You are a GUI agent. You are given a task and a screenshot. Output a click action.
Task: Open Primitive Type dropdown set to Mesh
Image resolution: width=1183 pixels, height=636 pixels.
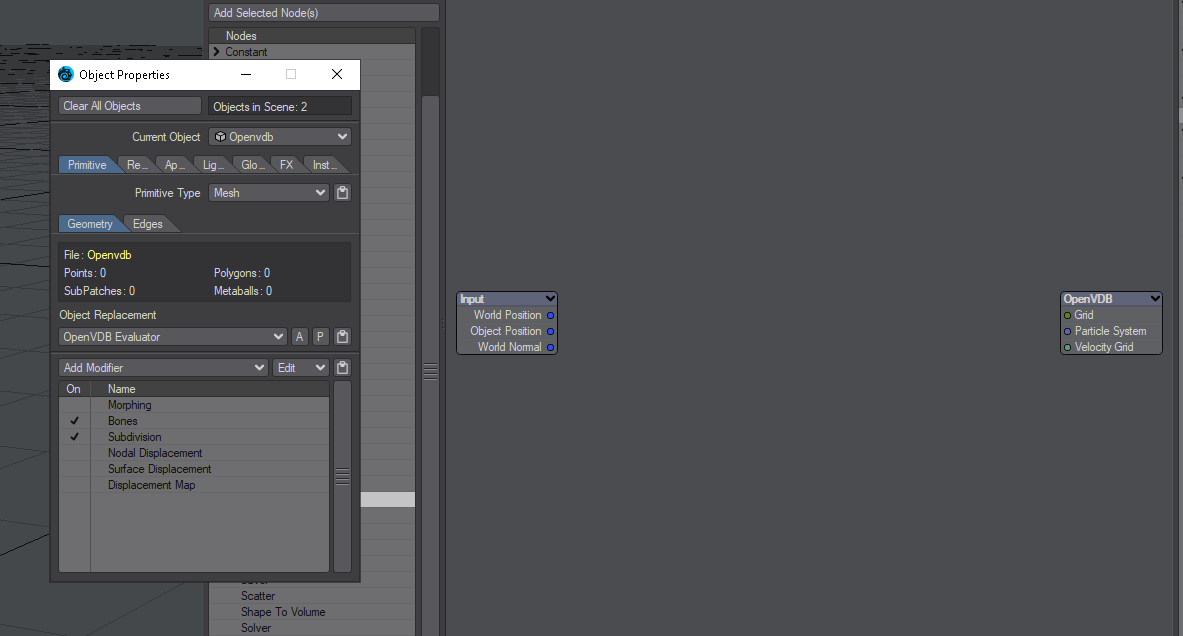click(x=269, y=192)
